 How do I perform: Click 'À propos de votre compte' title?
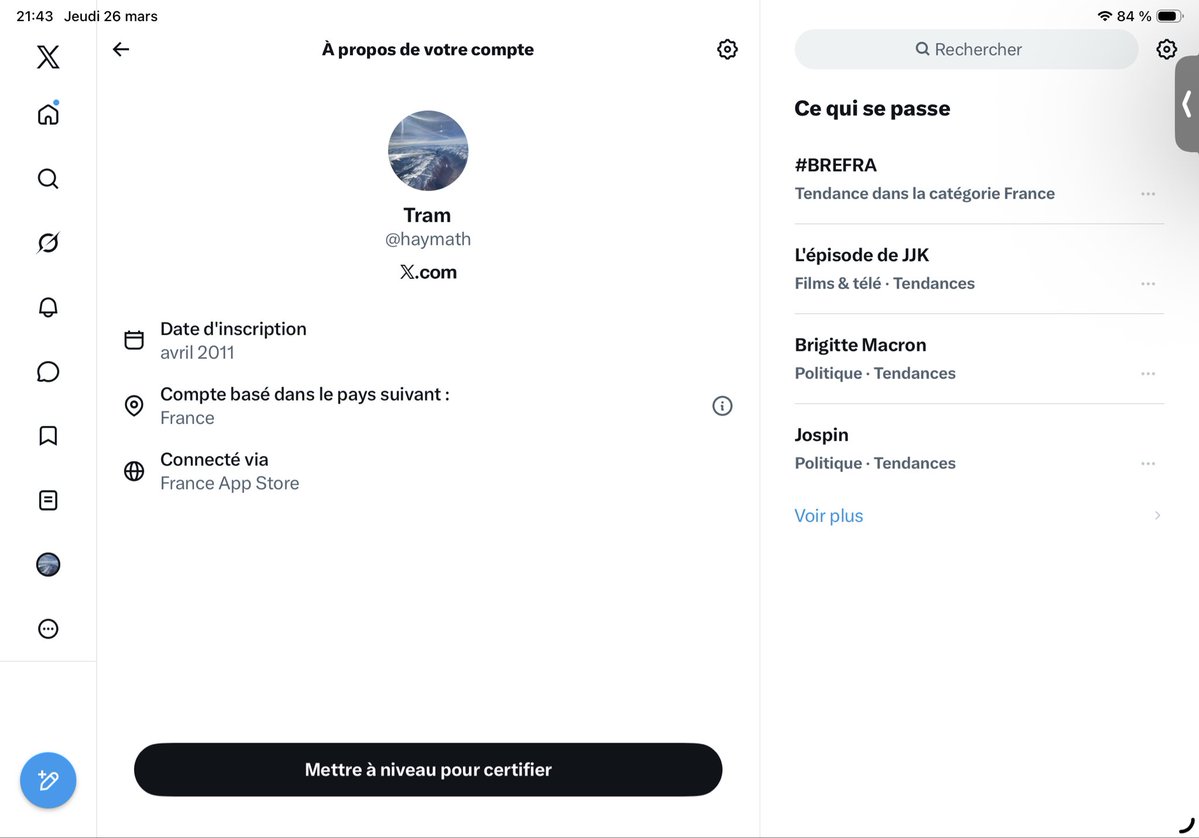428,49
